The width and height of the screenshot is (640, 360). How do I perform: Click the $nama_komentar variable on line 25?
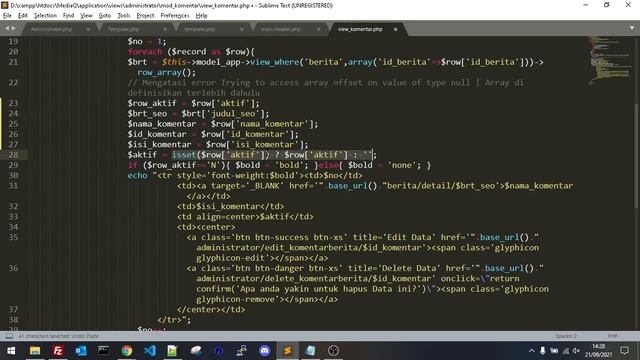pyautogui.click(x=162, y=124)
